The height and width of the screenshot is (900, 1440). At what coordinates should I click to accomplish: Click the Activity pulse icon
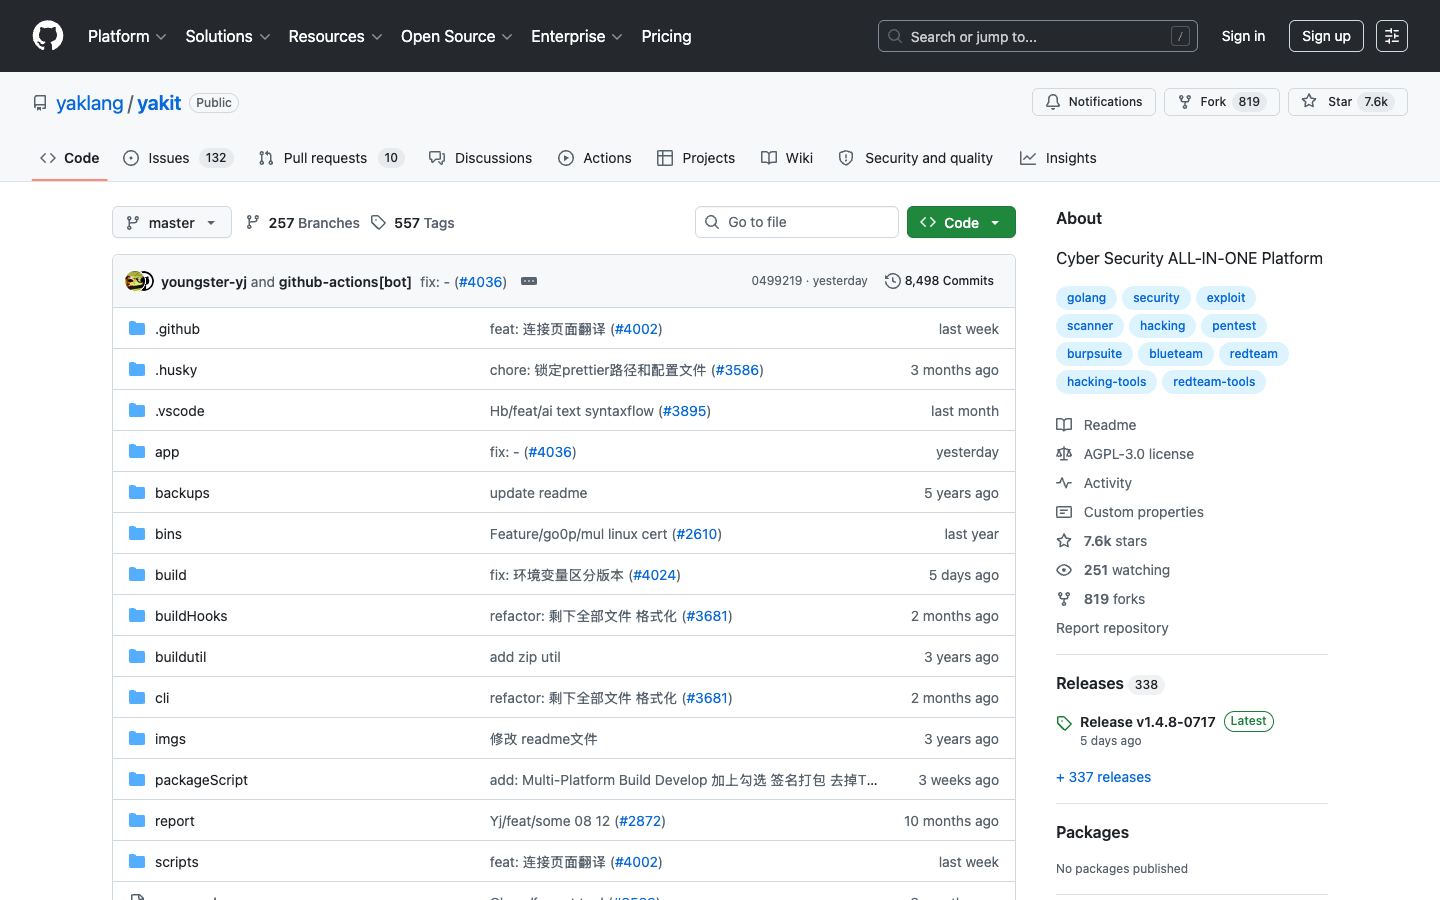1064,483
